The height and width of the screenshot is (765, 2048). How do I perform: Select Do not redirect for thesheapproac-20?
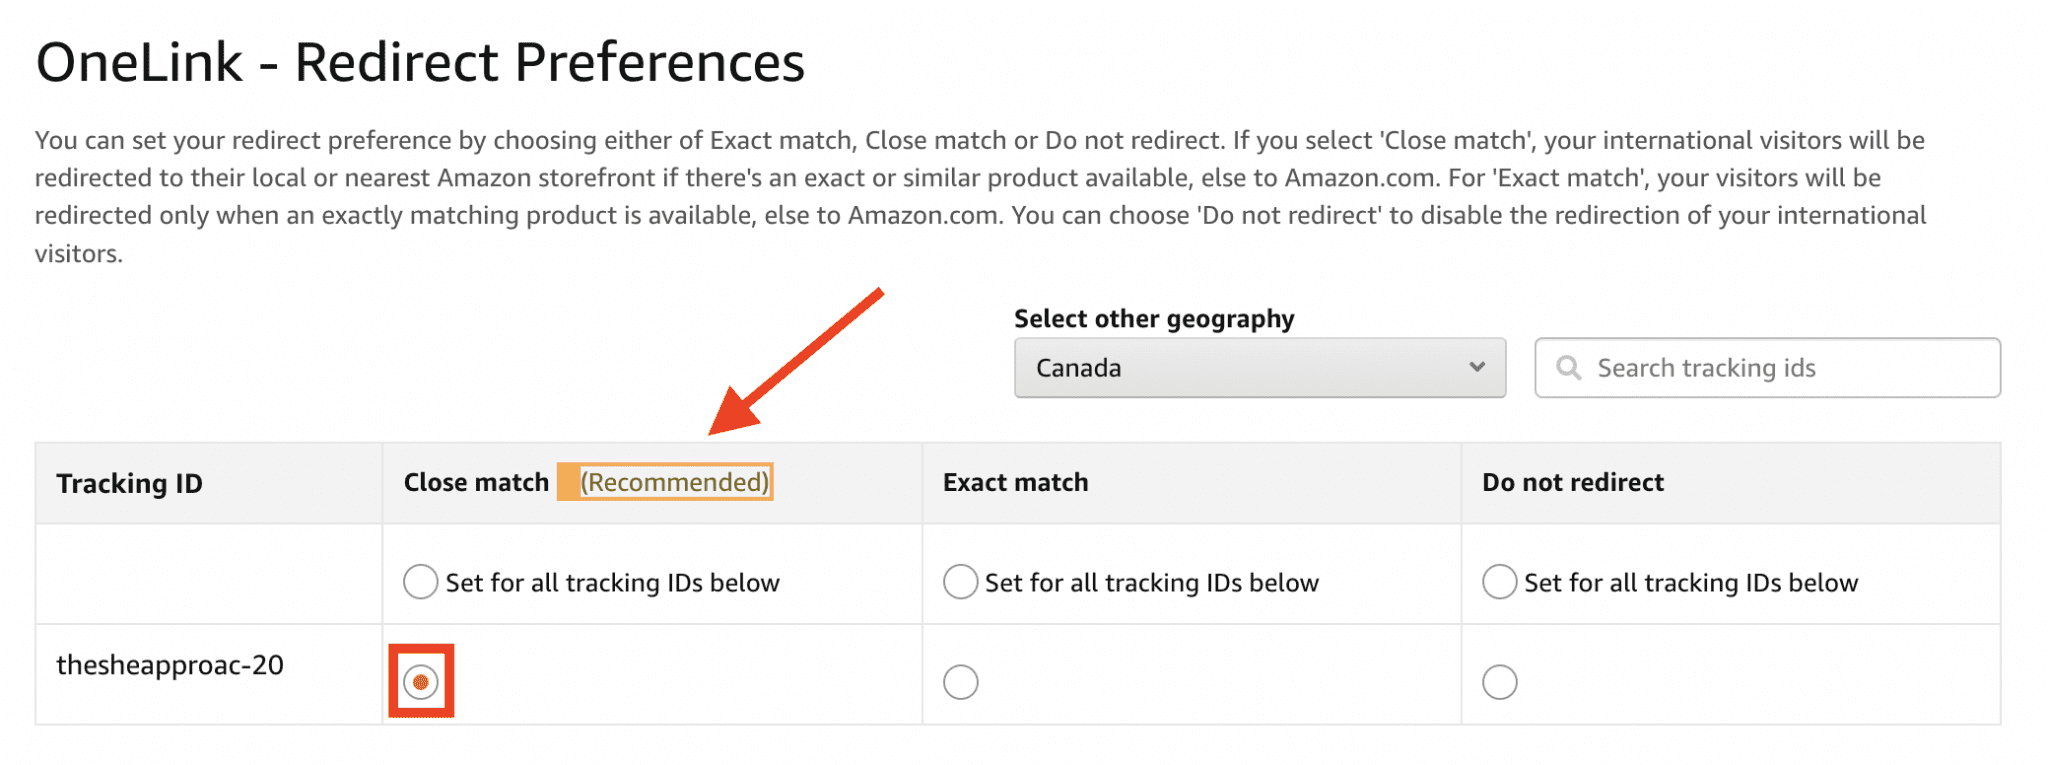pos(1500,681)
